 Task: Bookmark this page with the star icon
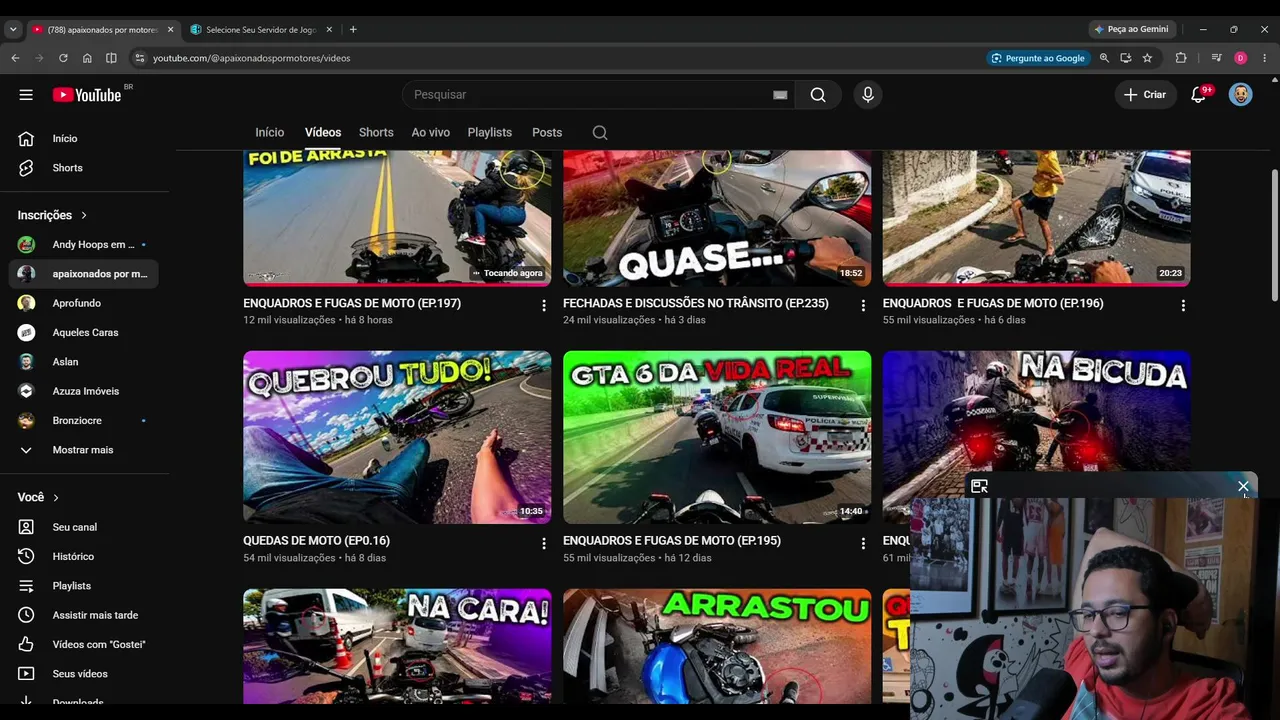(x=1147, y=58)
